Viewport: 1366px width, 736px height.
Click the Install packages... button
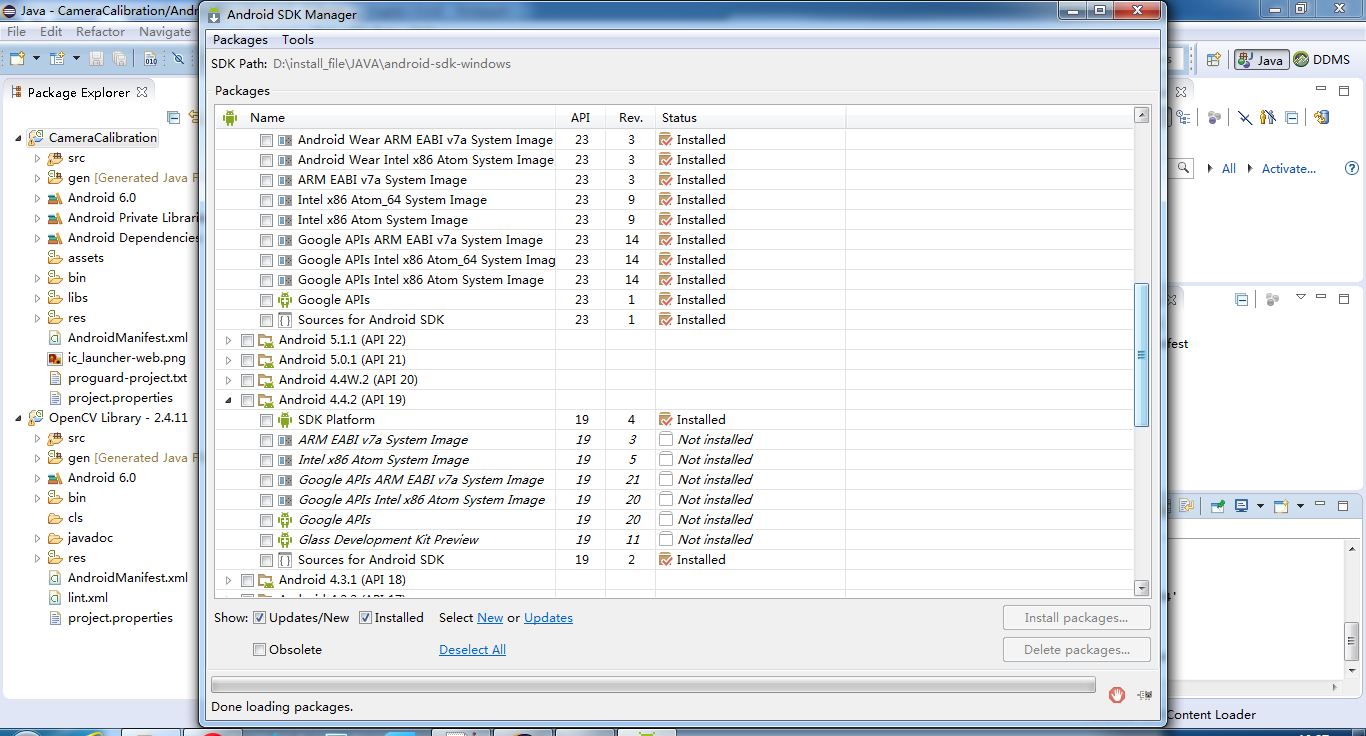pos(1076,618)
